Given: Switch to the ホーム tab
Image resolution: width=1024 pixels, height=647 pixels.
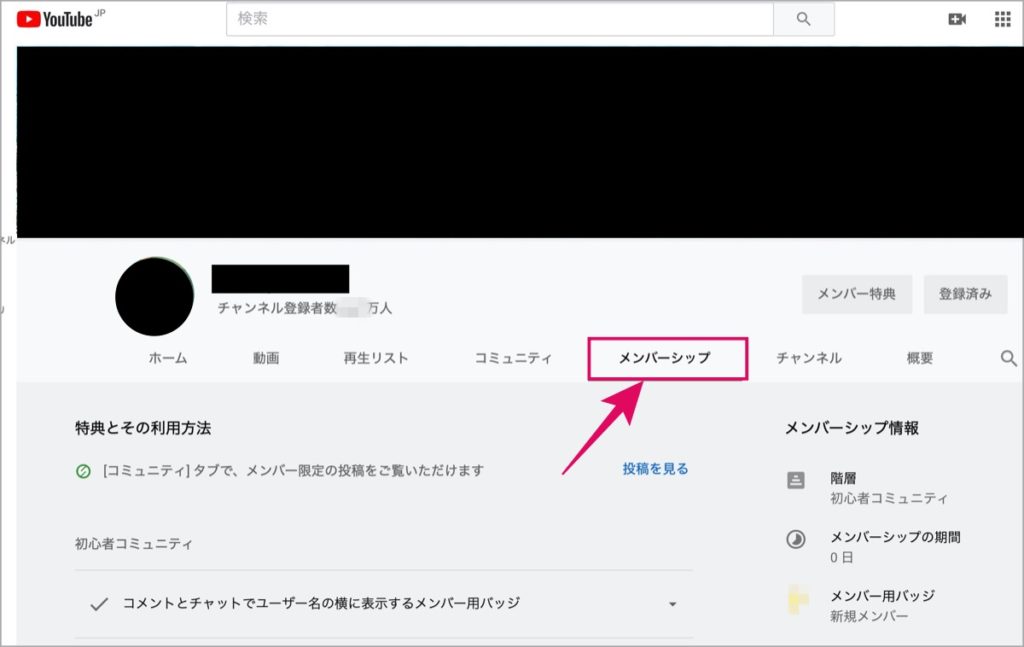Looking at the screenshot, I should point(168,358).
